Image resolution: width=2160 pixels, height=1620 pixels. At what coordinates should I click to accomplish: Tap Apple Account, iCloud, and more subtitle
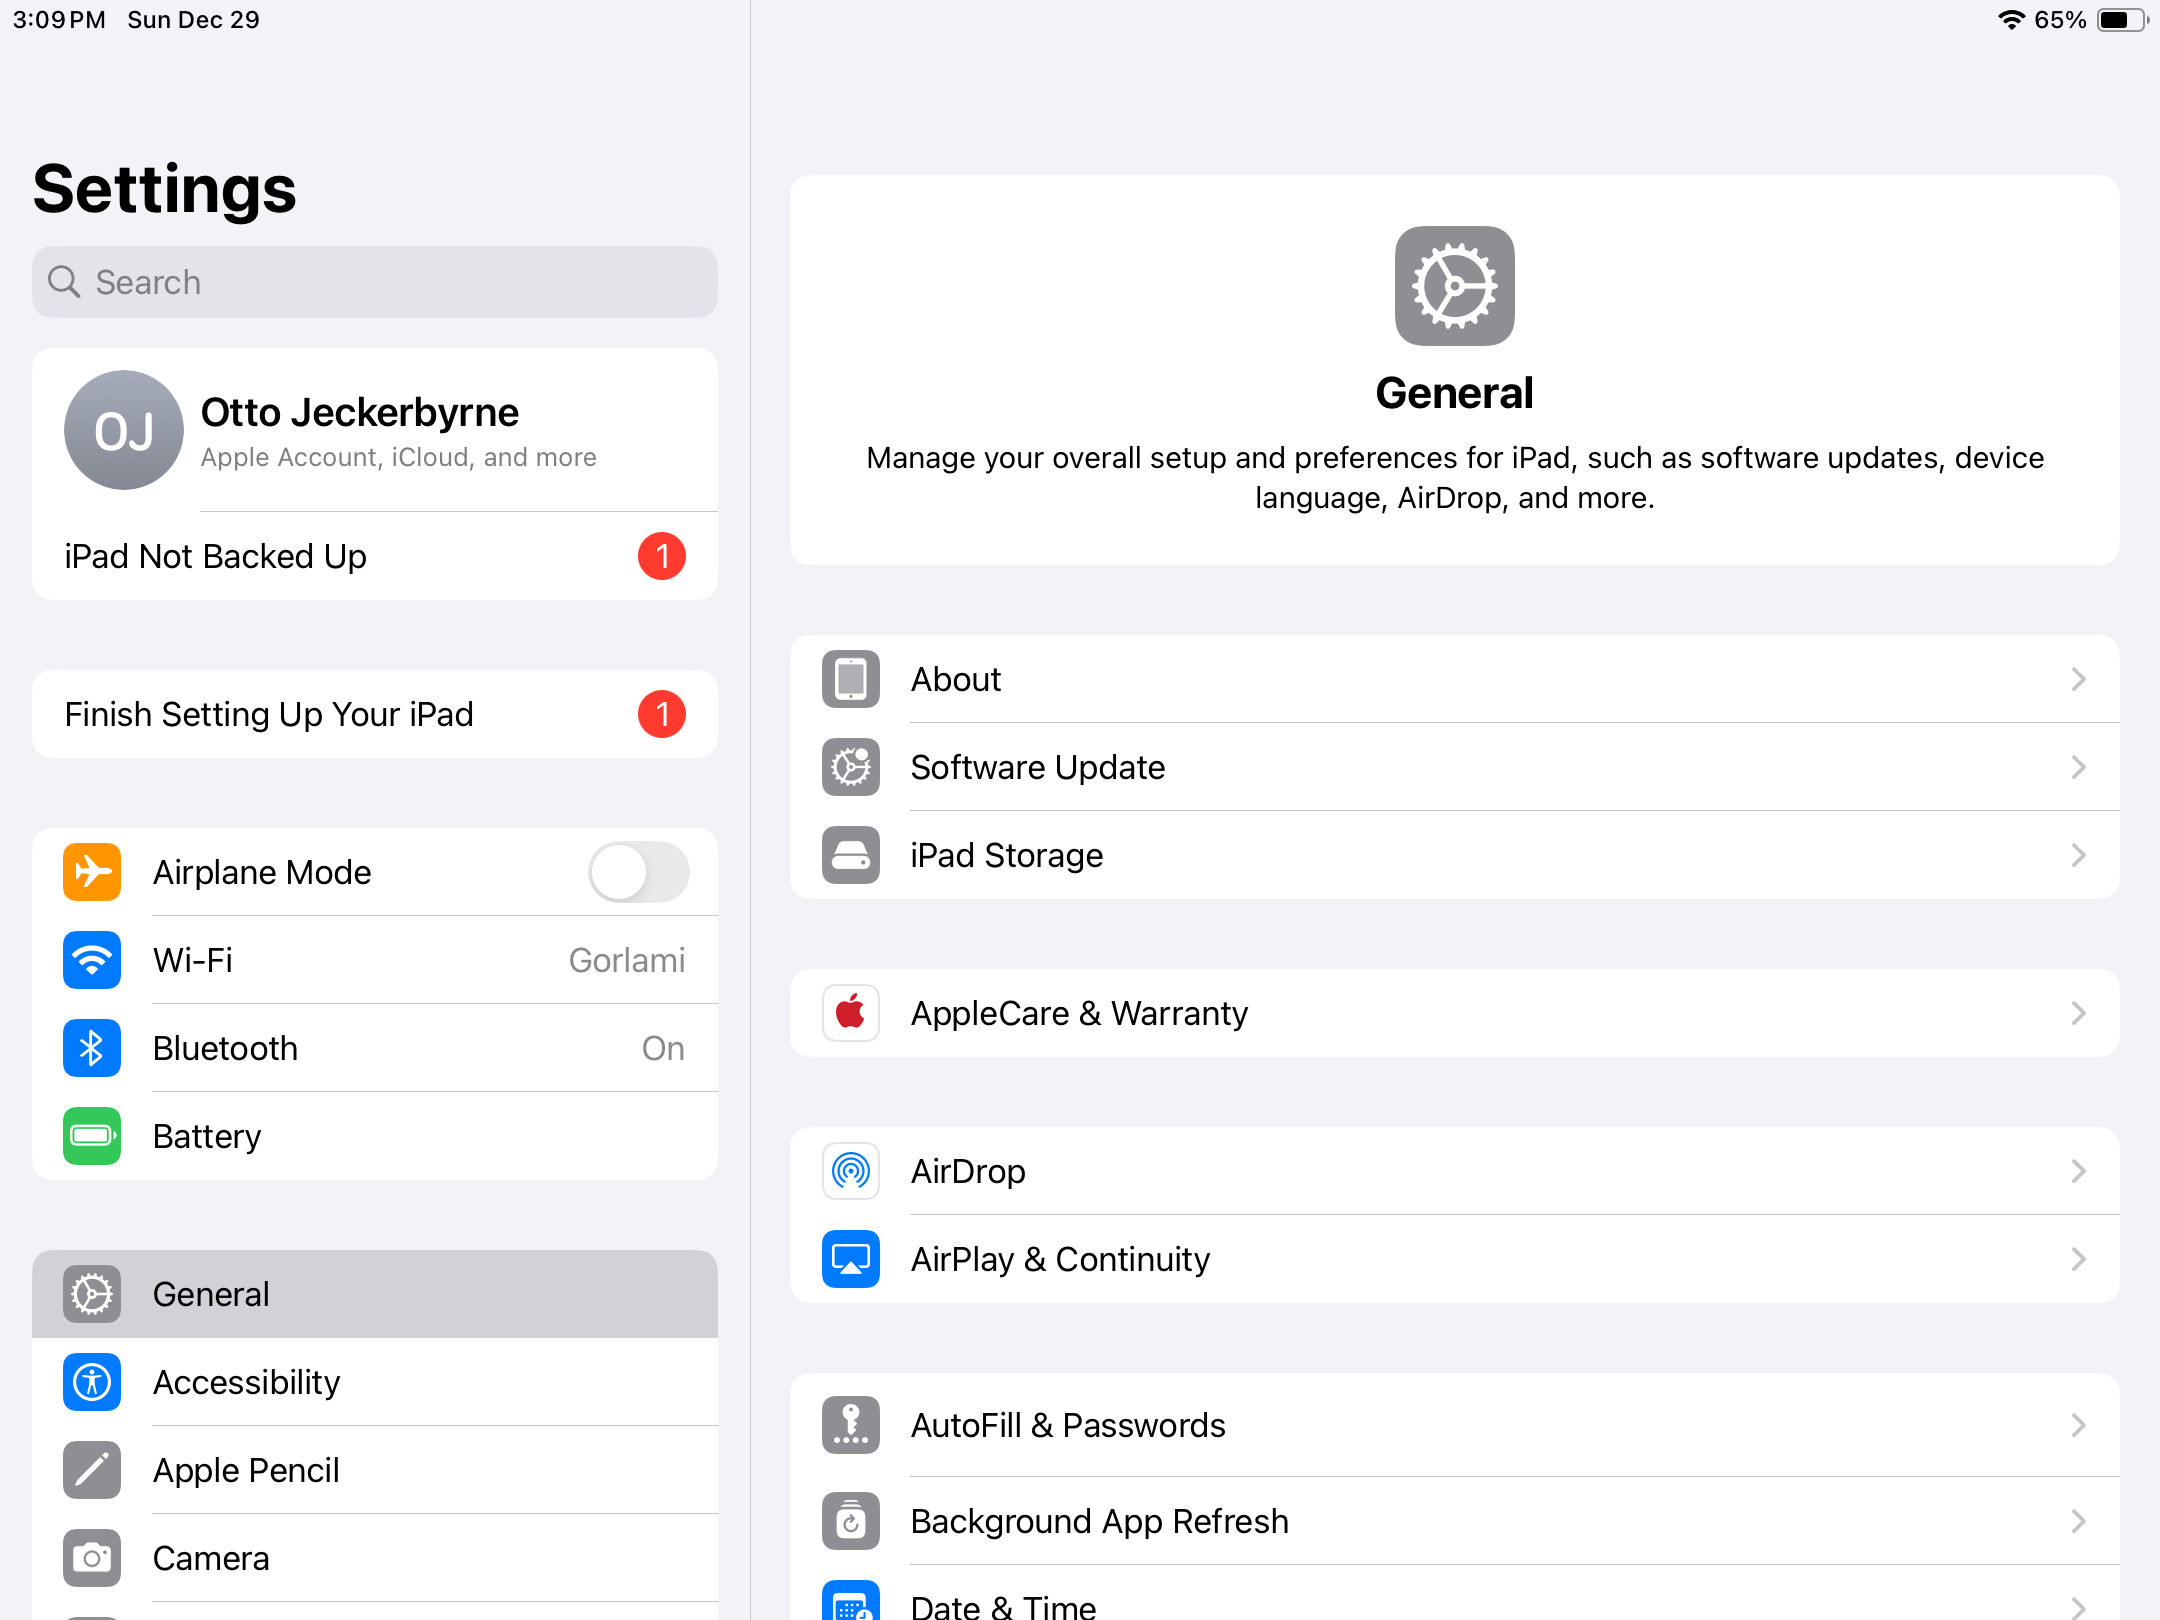398,457
